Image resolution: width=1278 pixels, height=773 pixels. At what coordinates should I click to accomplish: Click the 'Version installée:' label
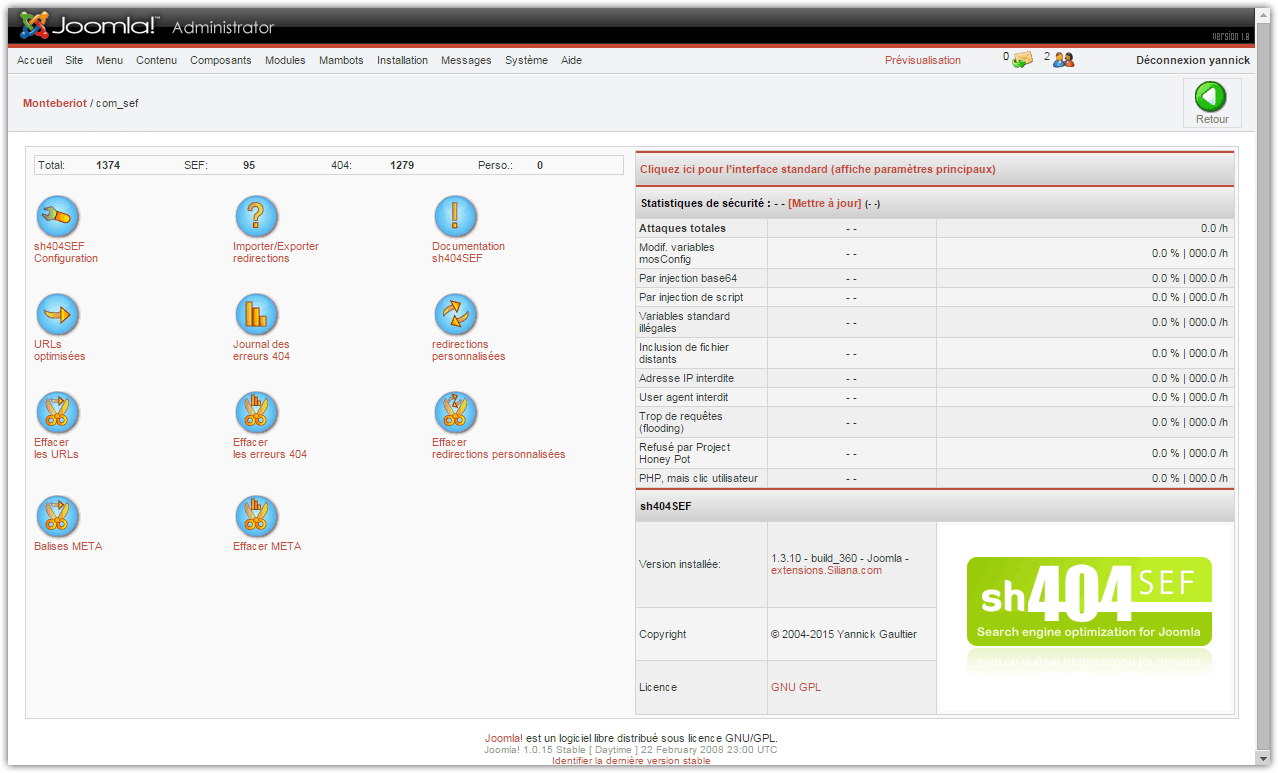click(x=680, y=564)
